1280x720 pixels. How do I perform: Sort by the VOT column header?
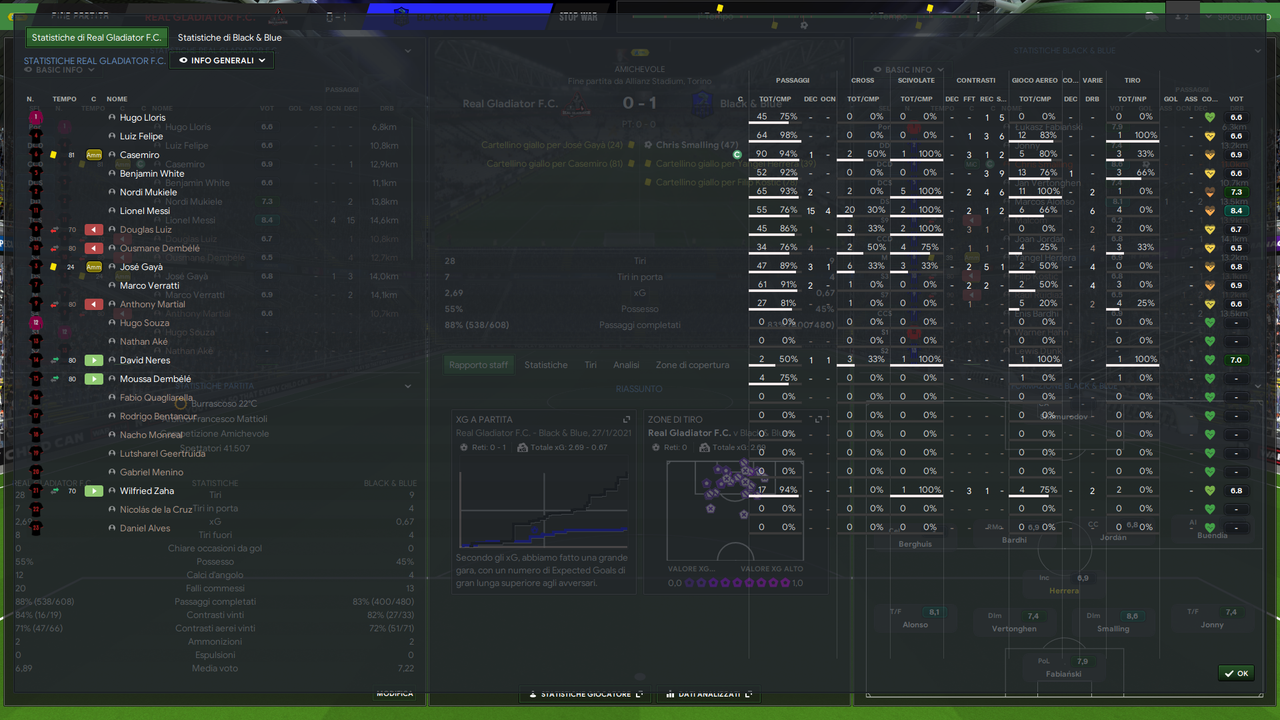coord(1236,99)
